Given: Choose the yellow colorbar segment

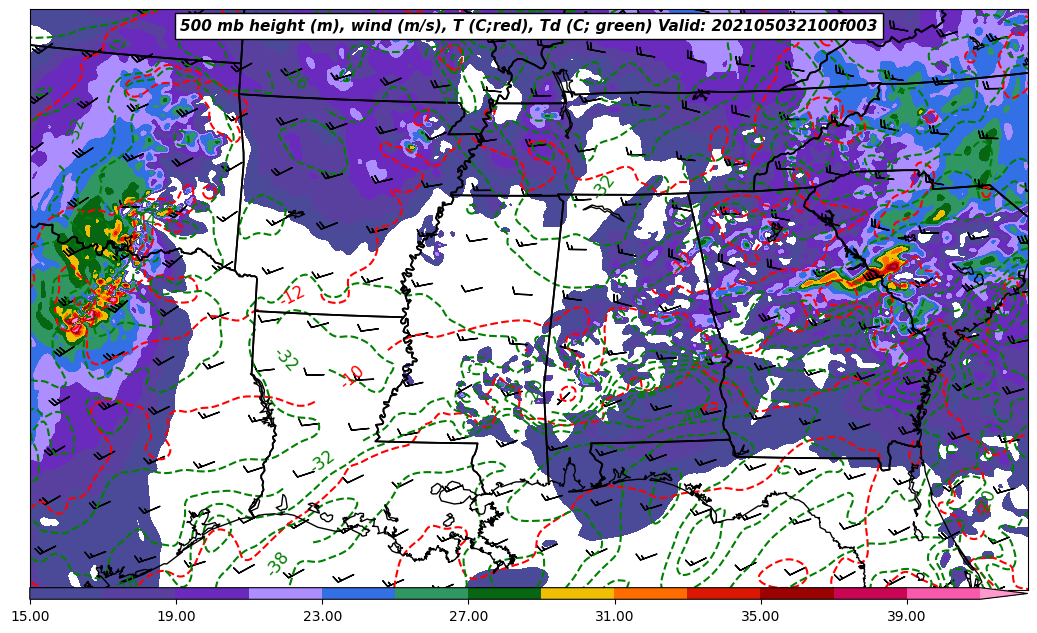Looking at the screenshot, I should pyautogui.click(x=577, y=593).
